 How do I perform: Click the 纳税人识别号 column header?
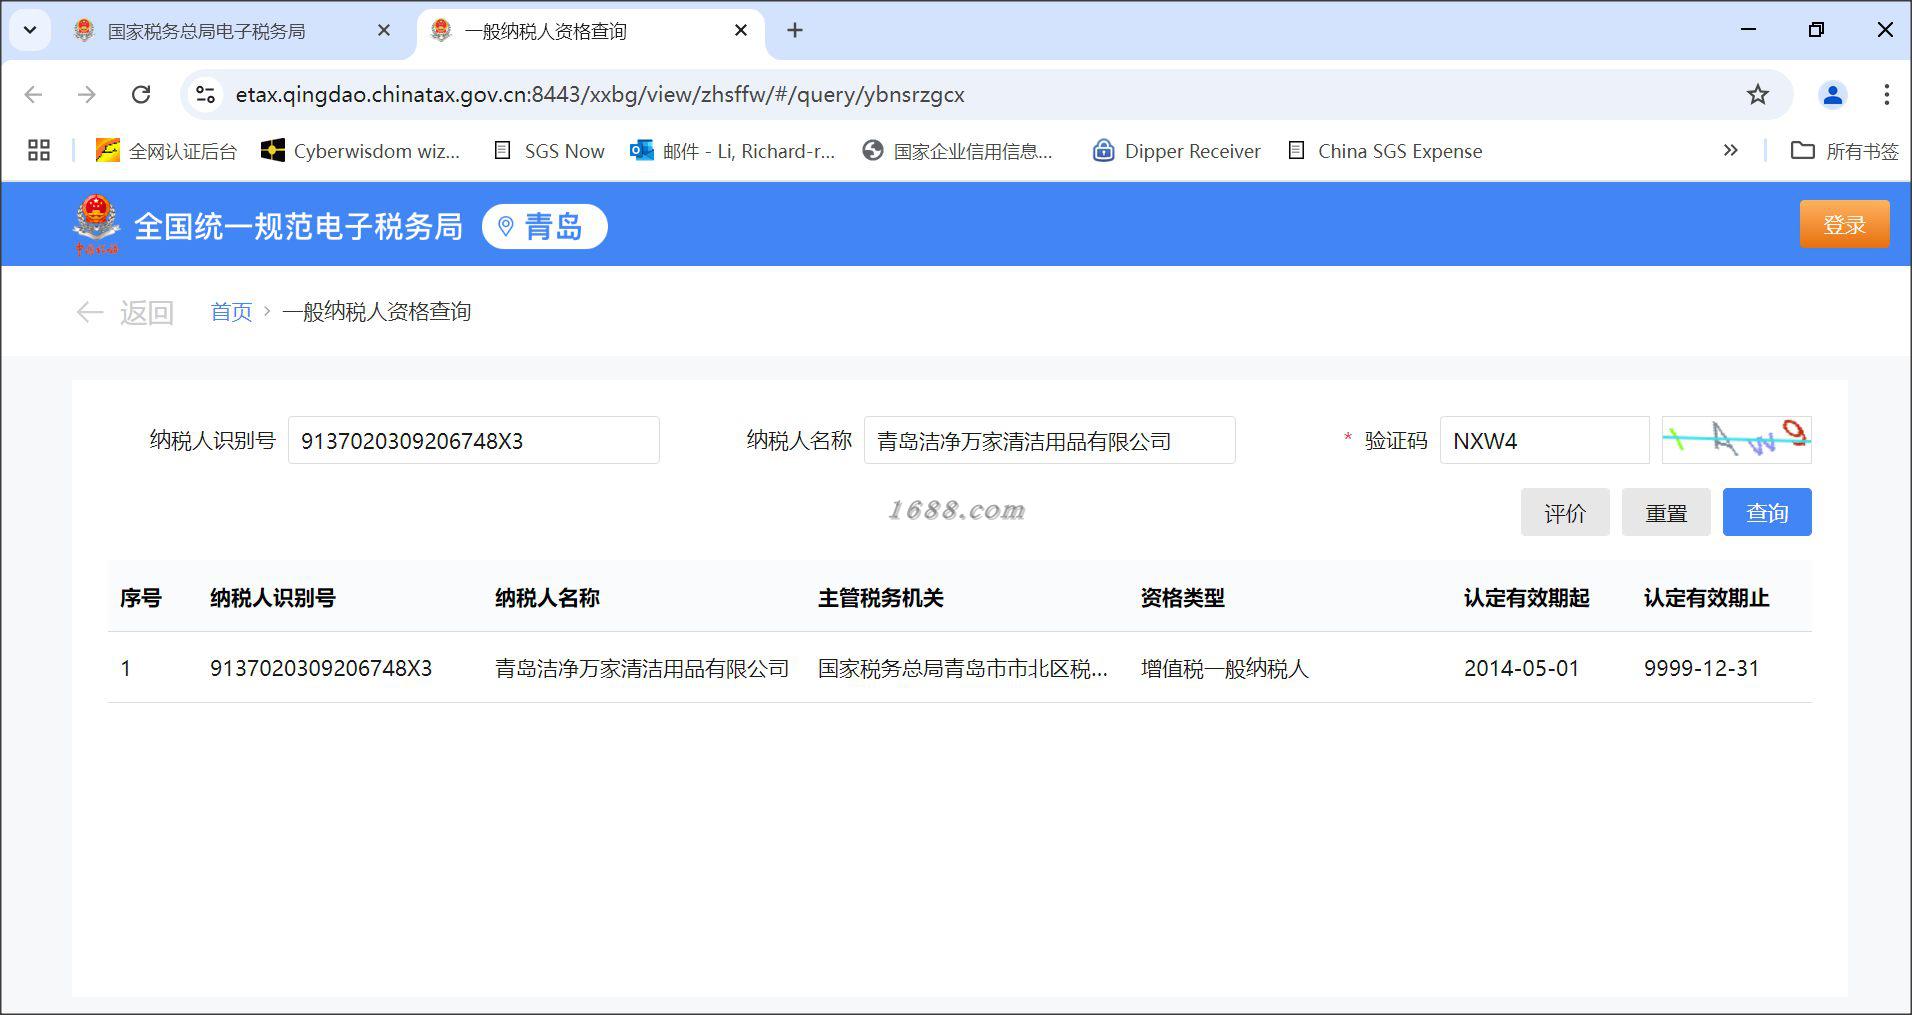pos(272,598)
